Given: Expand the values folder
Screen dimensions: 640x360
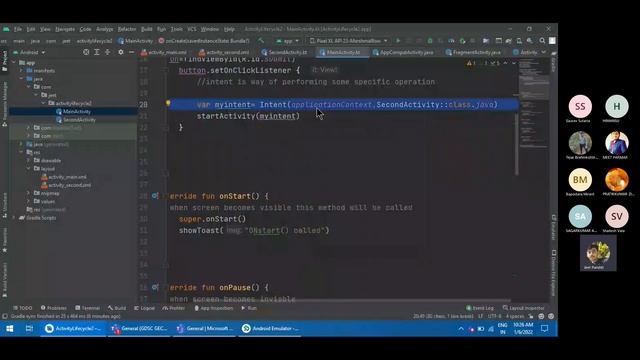Looking at the screenshot, I should pos(29,201).
